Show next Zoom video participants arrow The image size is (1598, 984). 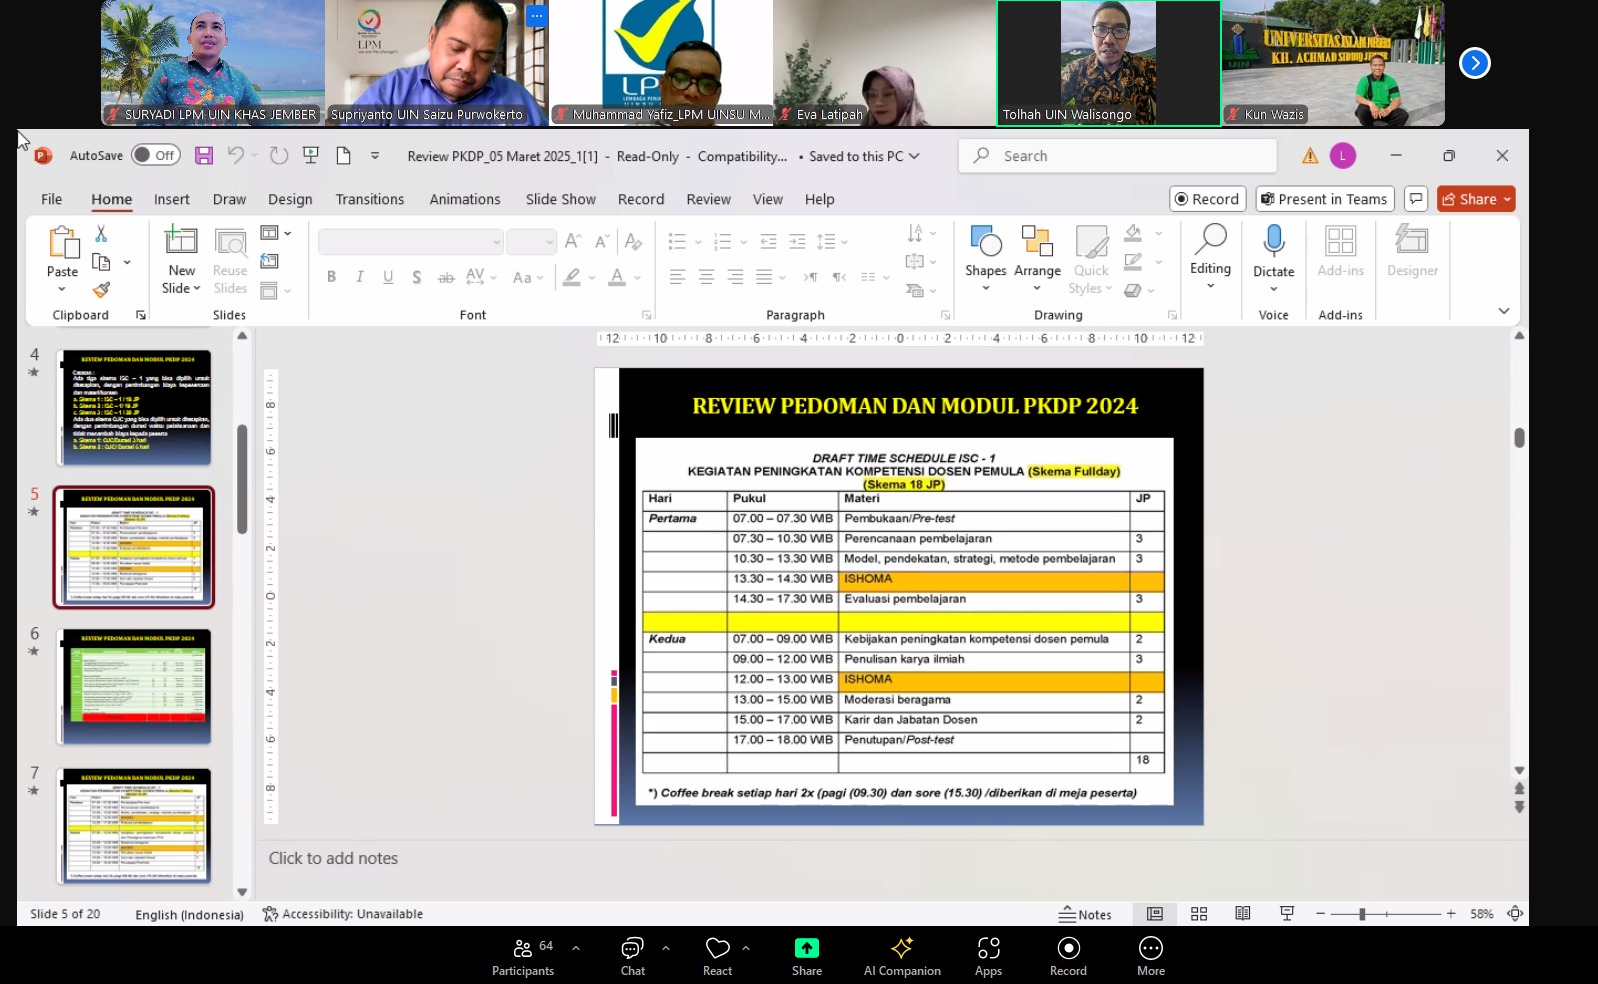click(1474, 63)
